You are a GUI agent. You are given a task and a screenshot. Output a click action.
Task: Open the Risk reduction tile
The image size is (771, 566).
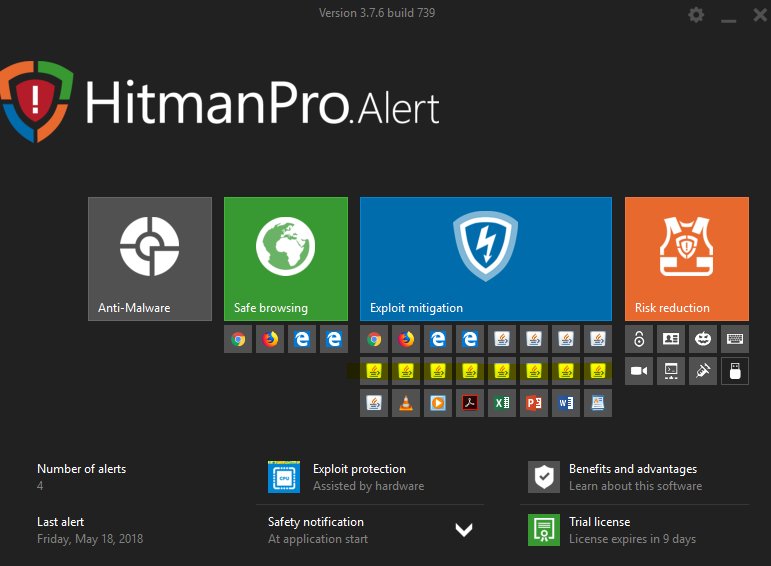point(687,259)
